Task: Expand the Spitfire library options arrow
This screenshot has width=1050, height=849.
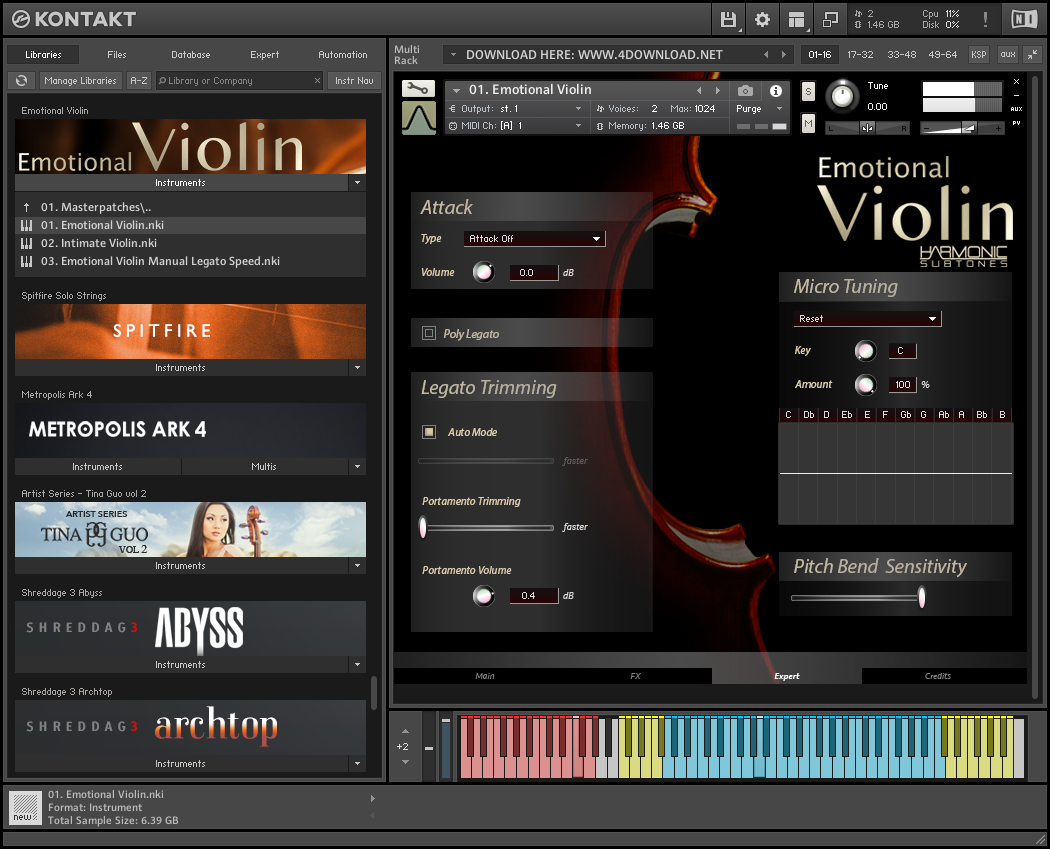Action: click(357, 367)
